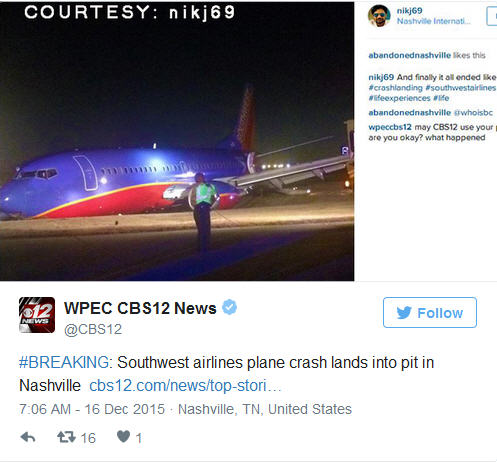Click the #crashlanding hashtag in the caption

[395, 88]
